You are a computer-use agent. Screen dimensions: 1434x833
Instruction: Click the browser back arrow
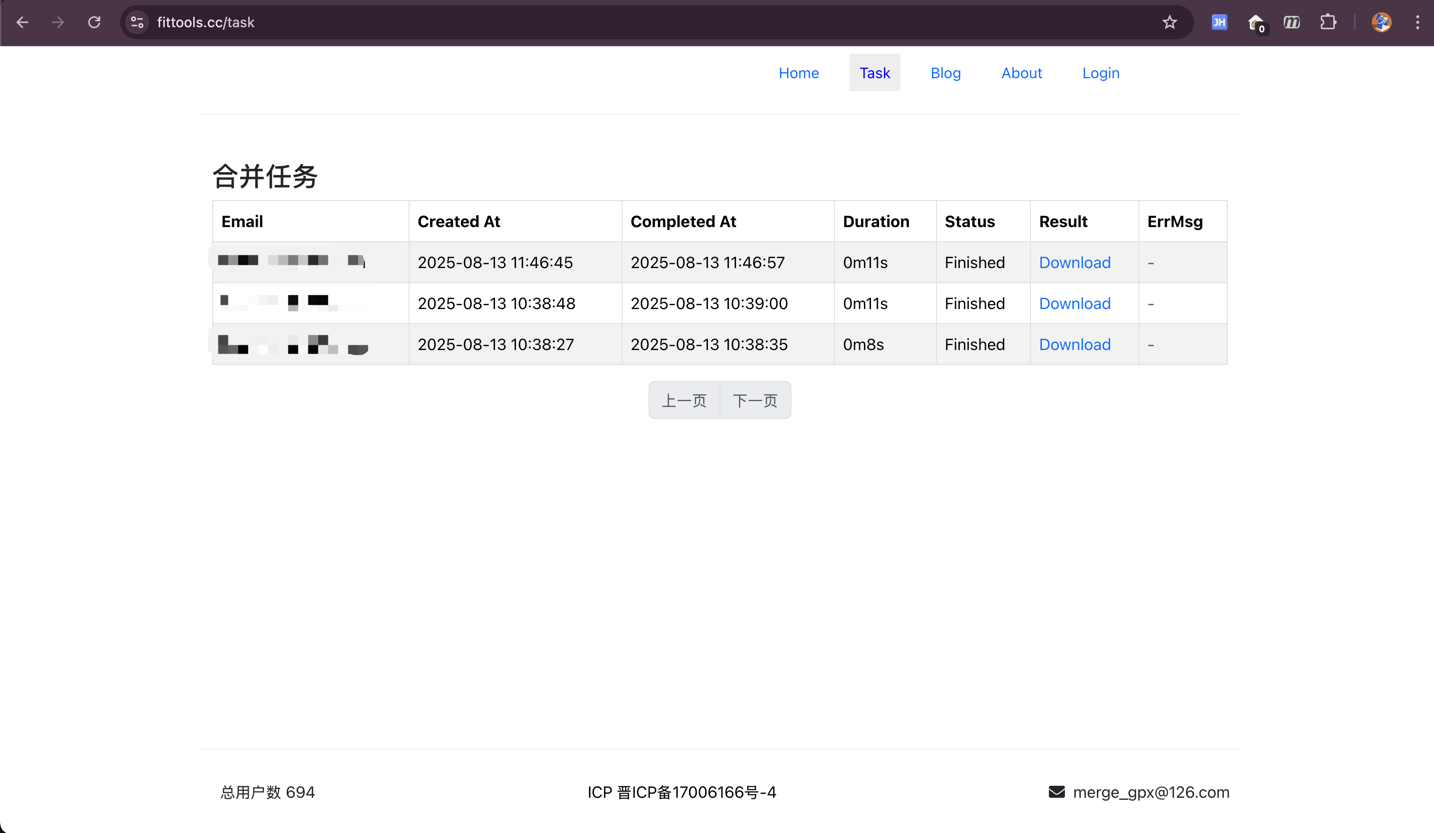[22, 22]
